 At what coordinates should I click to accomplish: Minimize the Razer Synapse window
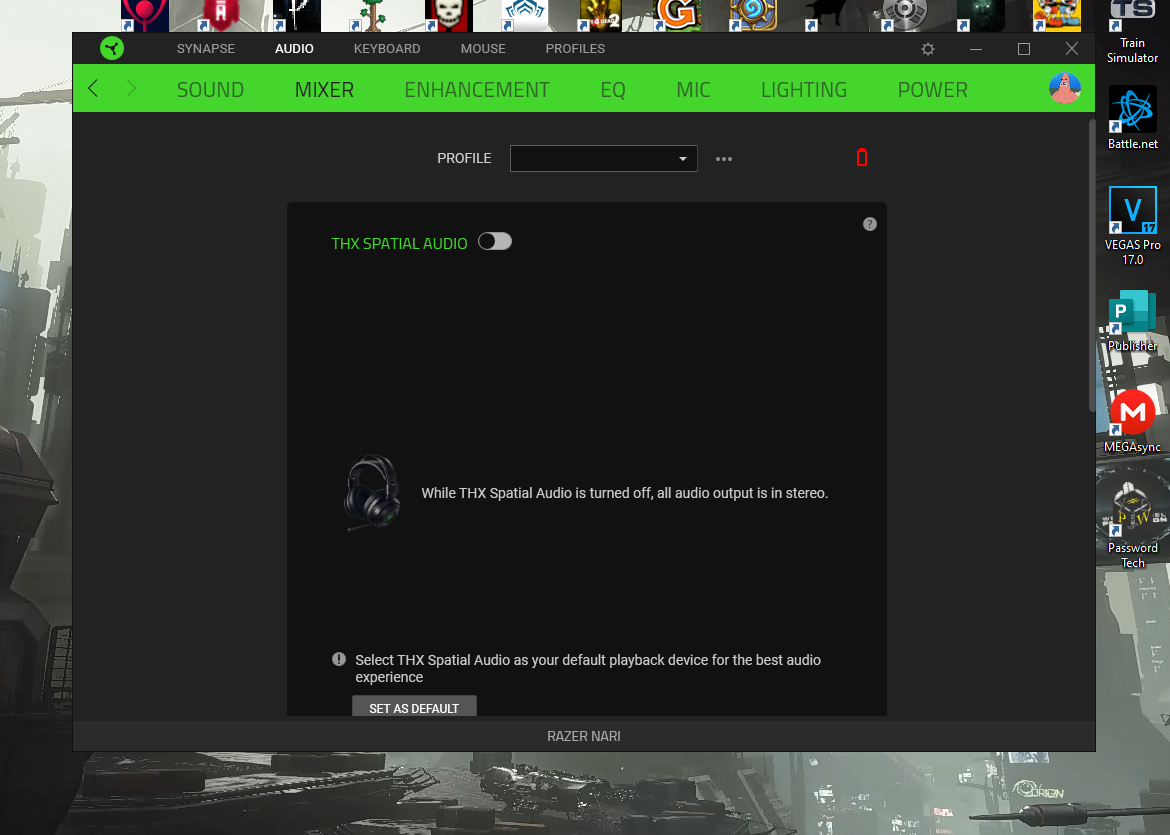[x=976, y=49]
